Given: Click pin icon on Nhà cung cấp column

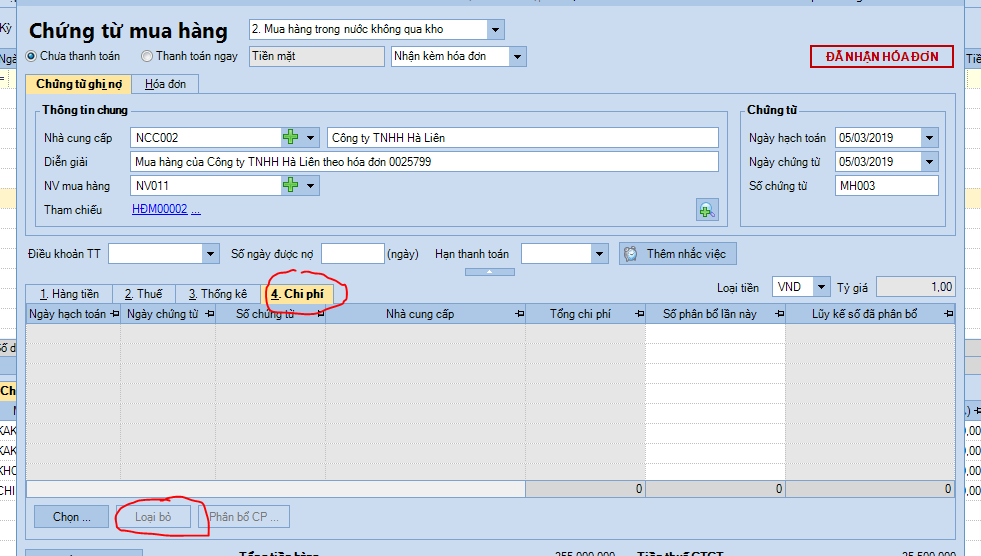Looking at the screenshot, I should point(518,314).
